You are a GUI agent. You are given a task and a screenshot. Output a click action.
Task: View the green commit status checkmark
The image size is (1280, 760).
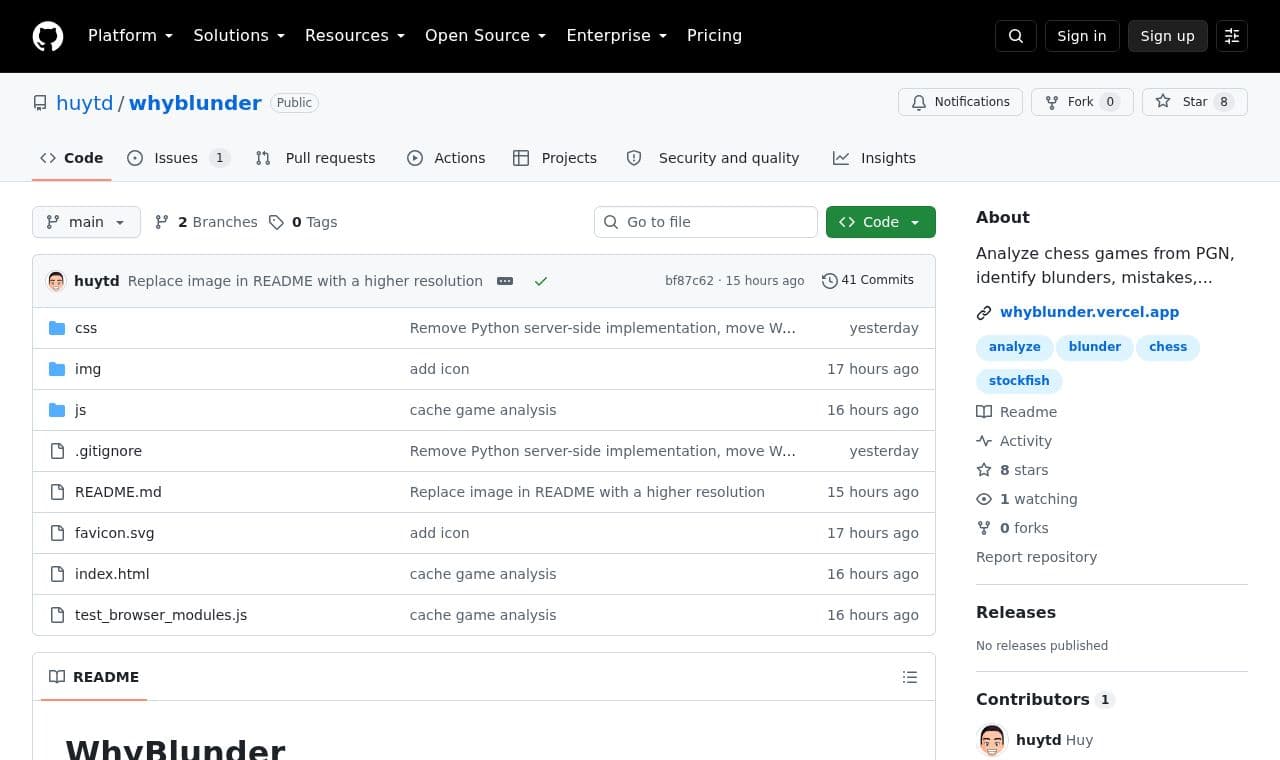541,281
